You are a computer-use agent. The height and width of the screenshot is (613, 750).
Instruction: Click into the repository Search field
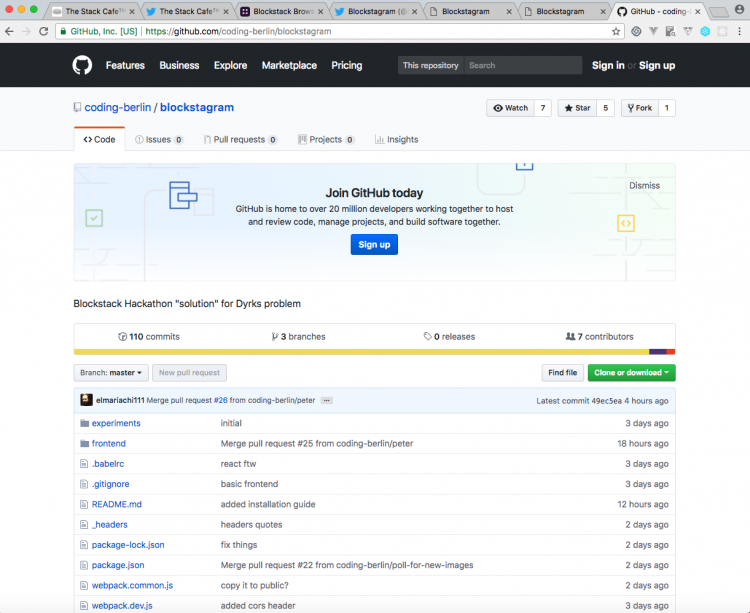pos(523,66)
